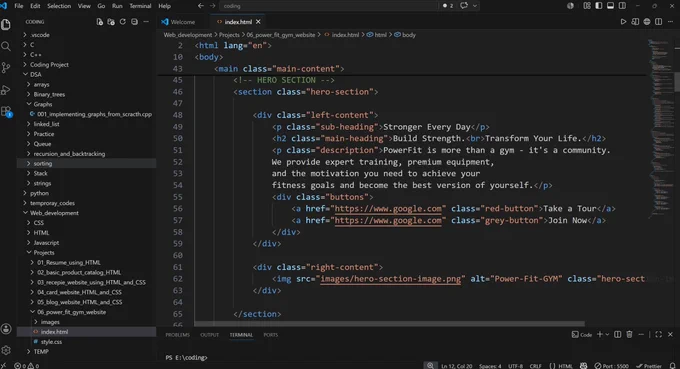Refresh the explorer file tree
The height and width of the screenshot is (369, 680).
pos(123,22)
